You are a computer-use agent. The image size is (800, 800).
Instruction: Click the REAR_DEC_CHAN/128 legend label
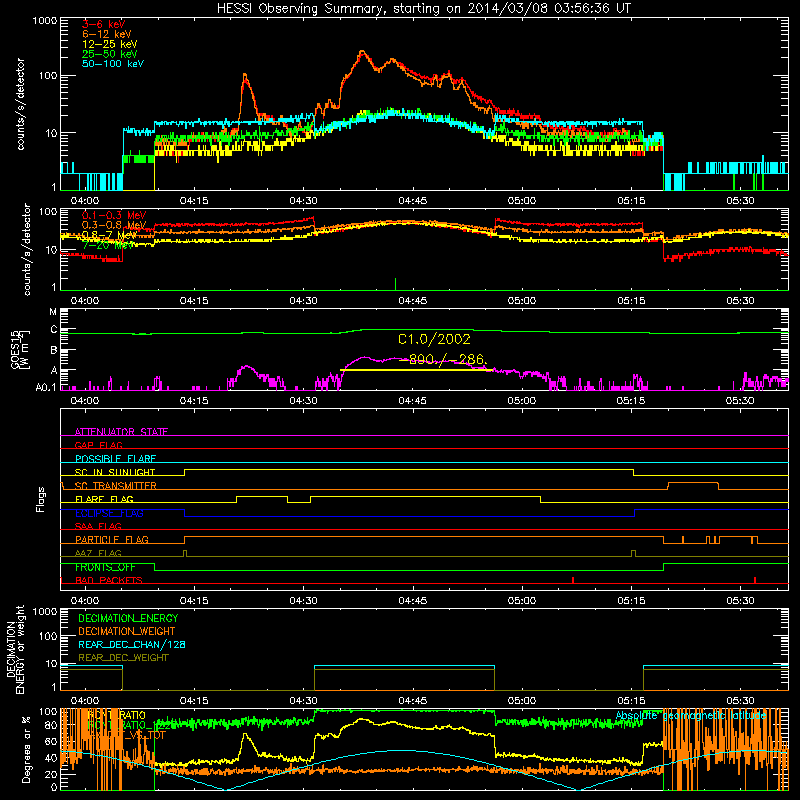point(132,644)
